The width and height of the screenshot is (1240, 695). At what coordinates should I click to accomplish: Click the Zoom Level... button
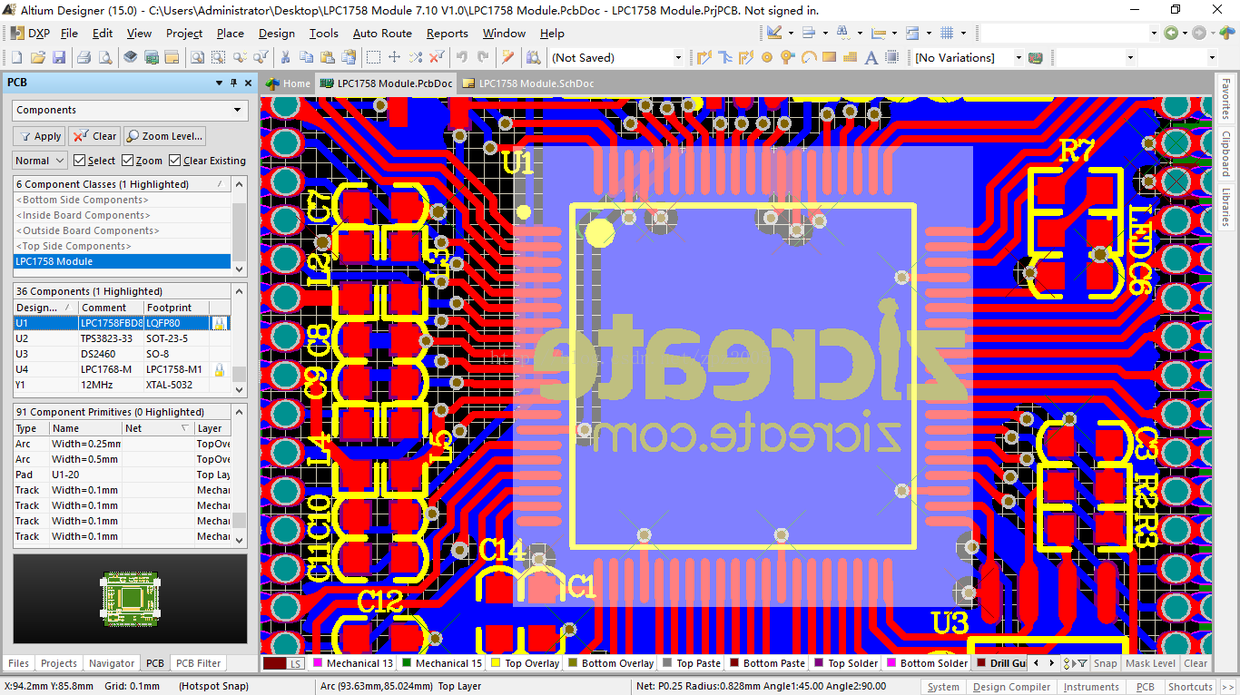(165, 136)
